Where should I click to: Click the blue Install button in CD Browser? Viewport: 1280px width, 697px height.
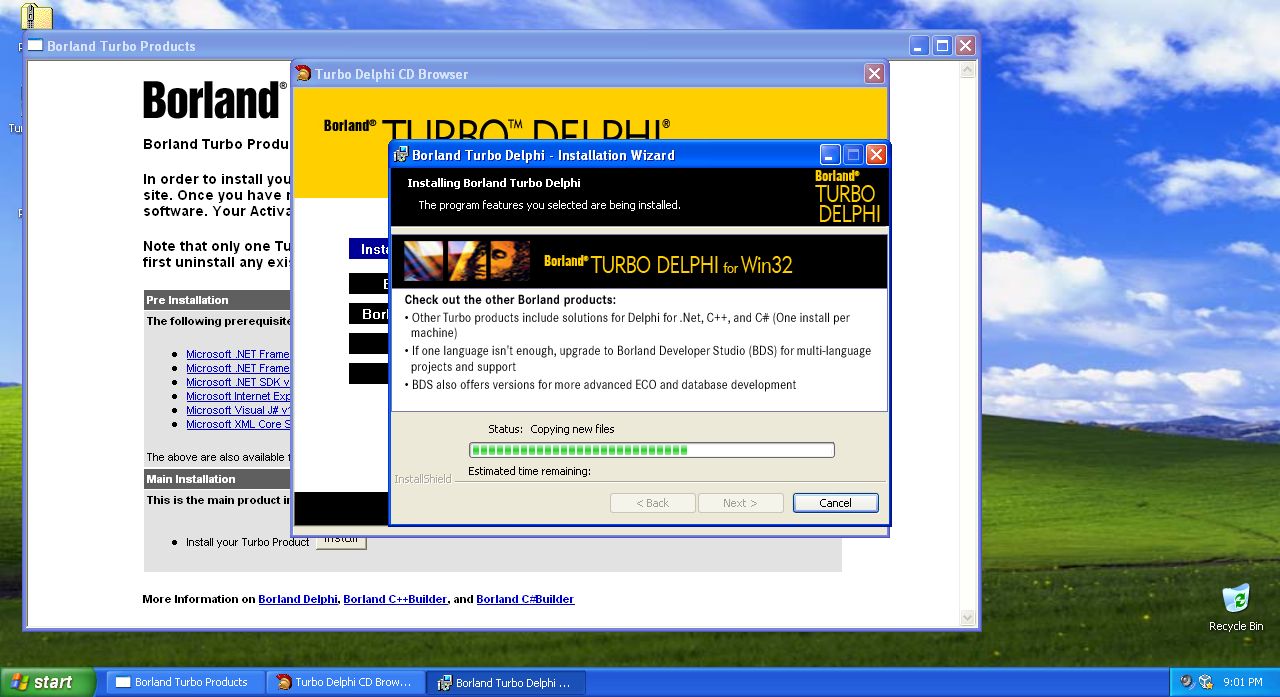pos(369,249)
